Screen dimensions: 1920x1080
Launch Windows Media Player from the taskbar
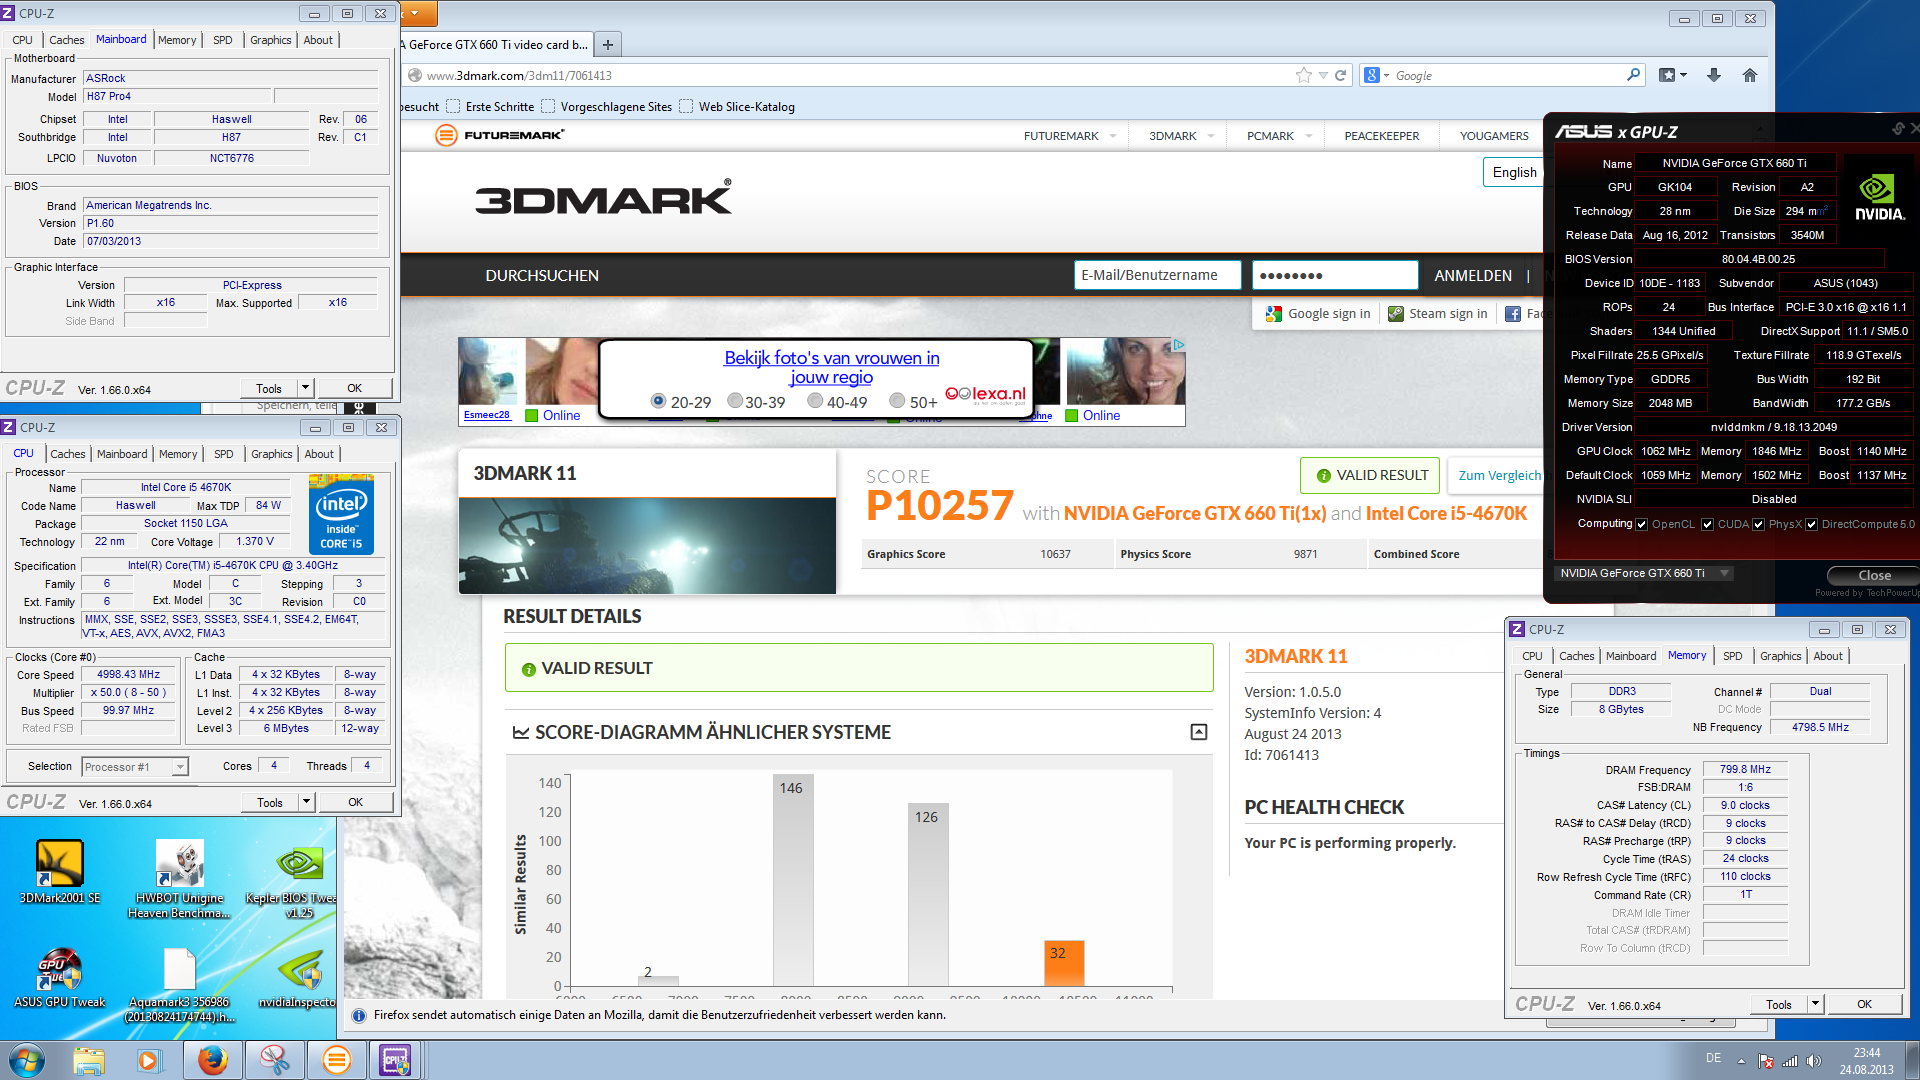pyautogui.click(x=149, y=1060)
